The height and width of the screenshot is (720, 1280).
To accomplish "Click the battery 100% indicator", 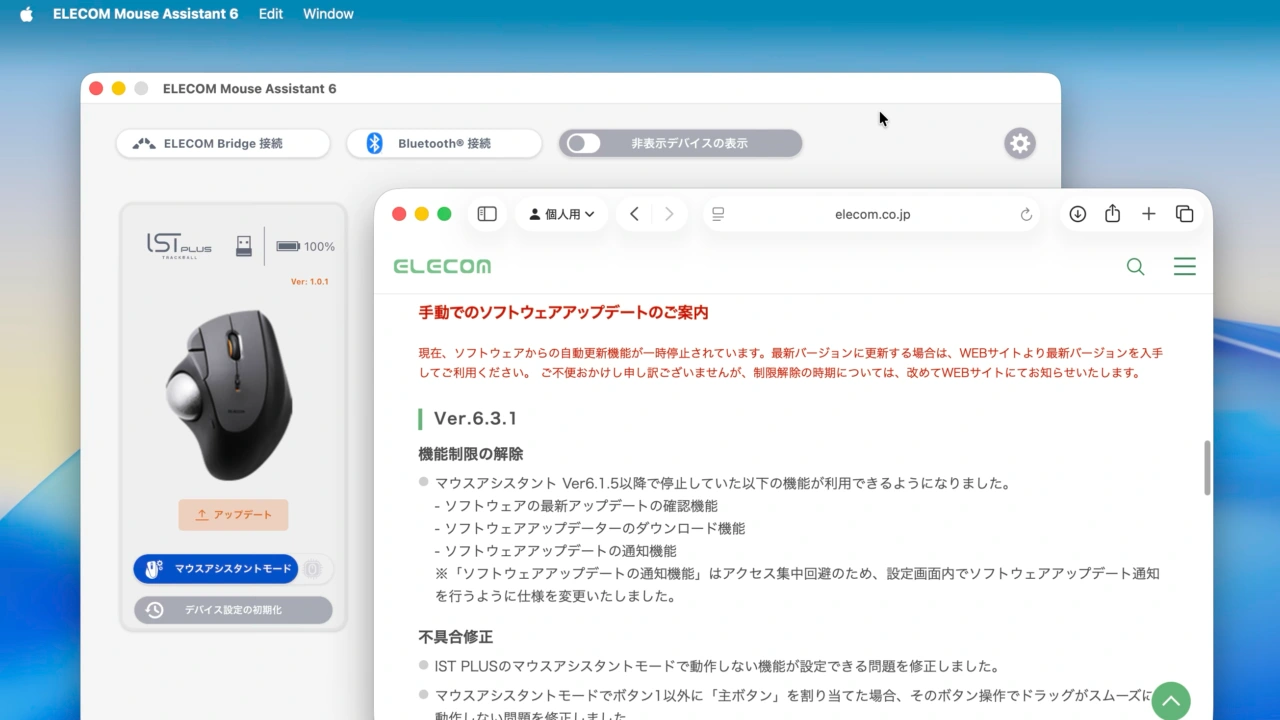I will pos(305,246).
